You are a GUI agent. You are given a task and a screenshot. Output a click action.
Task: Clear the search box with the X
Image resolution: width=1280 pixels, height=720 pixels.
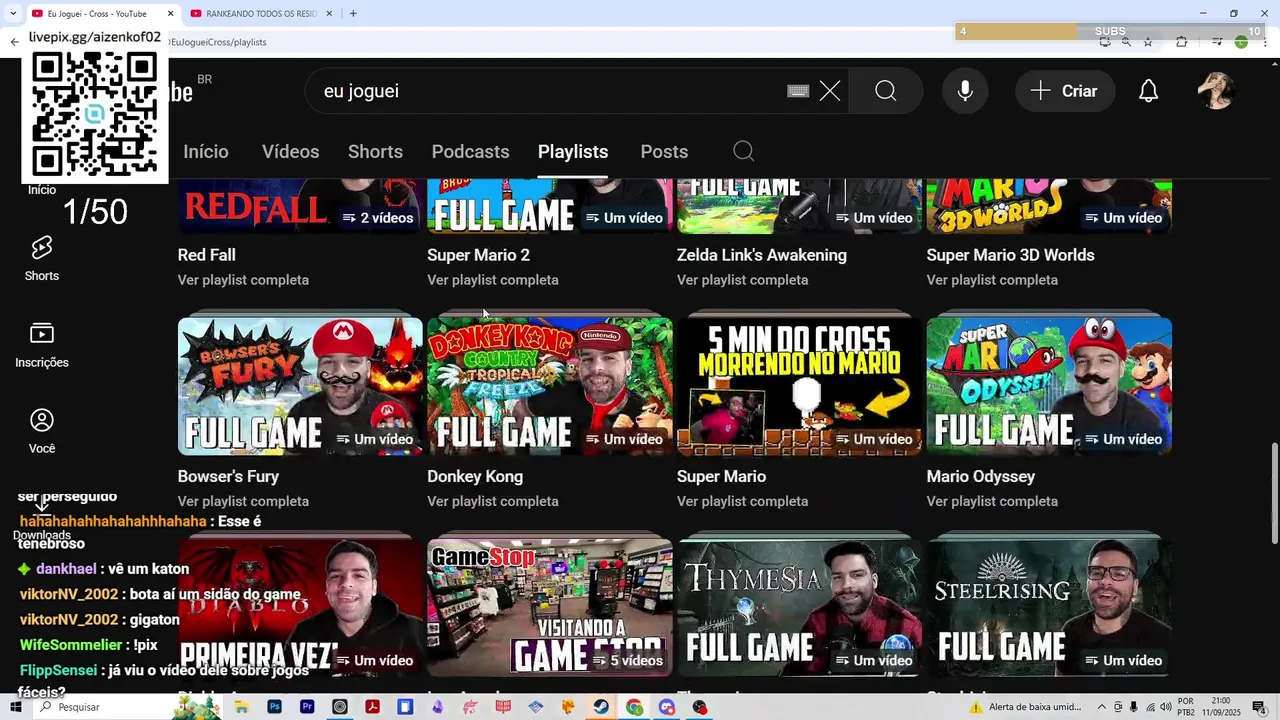point(830,91)
